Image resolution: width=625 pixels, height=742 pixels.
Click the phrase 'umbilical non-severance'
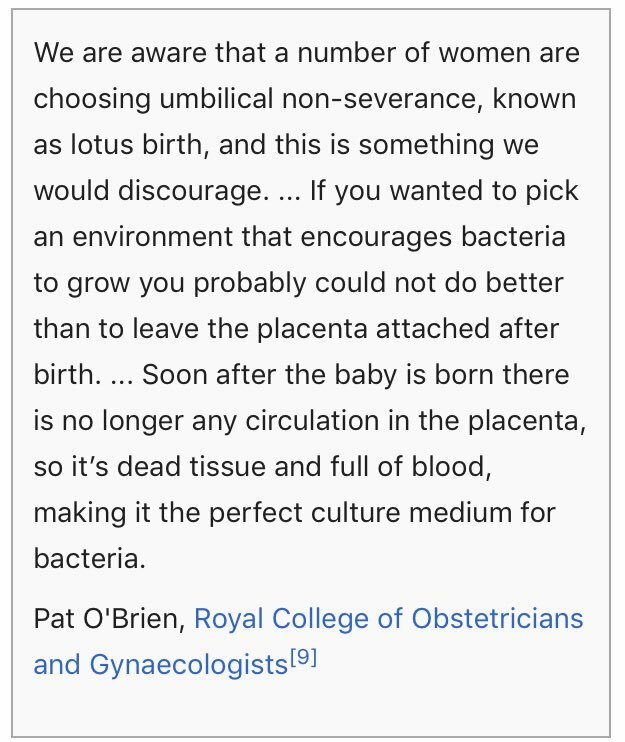point(321,98)
